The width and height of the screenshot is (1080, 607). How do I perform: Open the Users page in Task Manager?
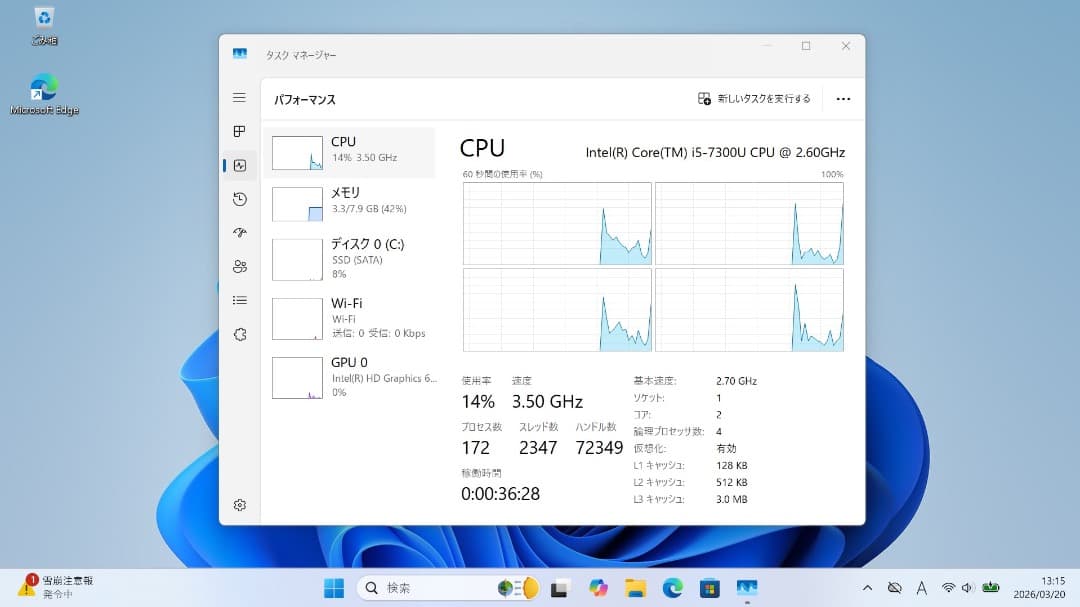[x=238, y=266]
